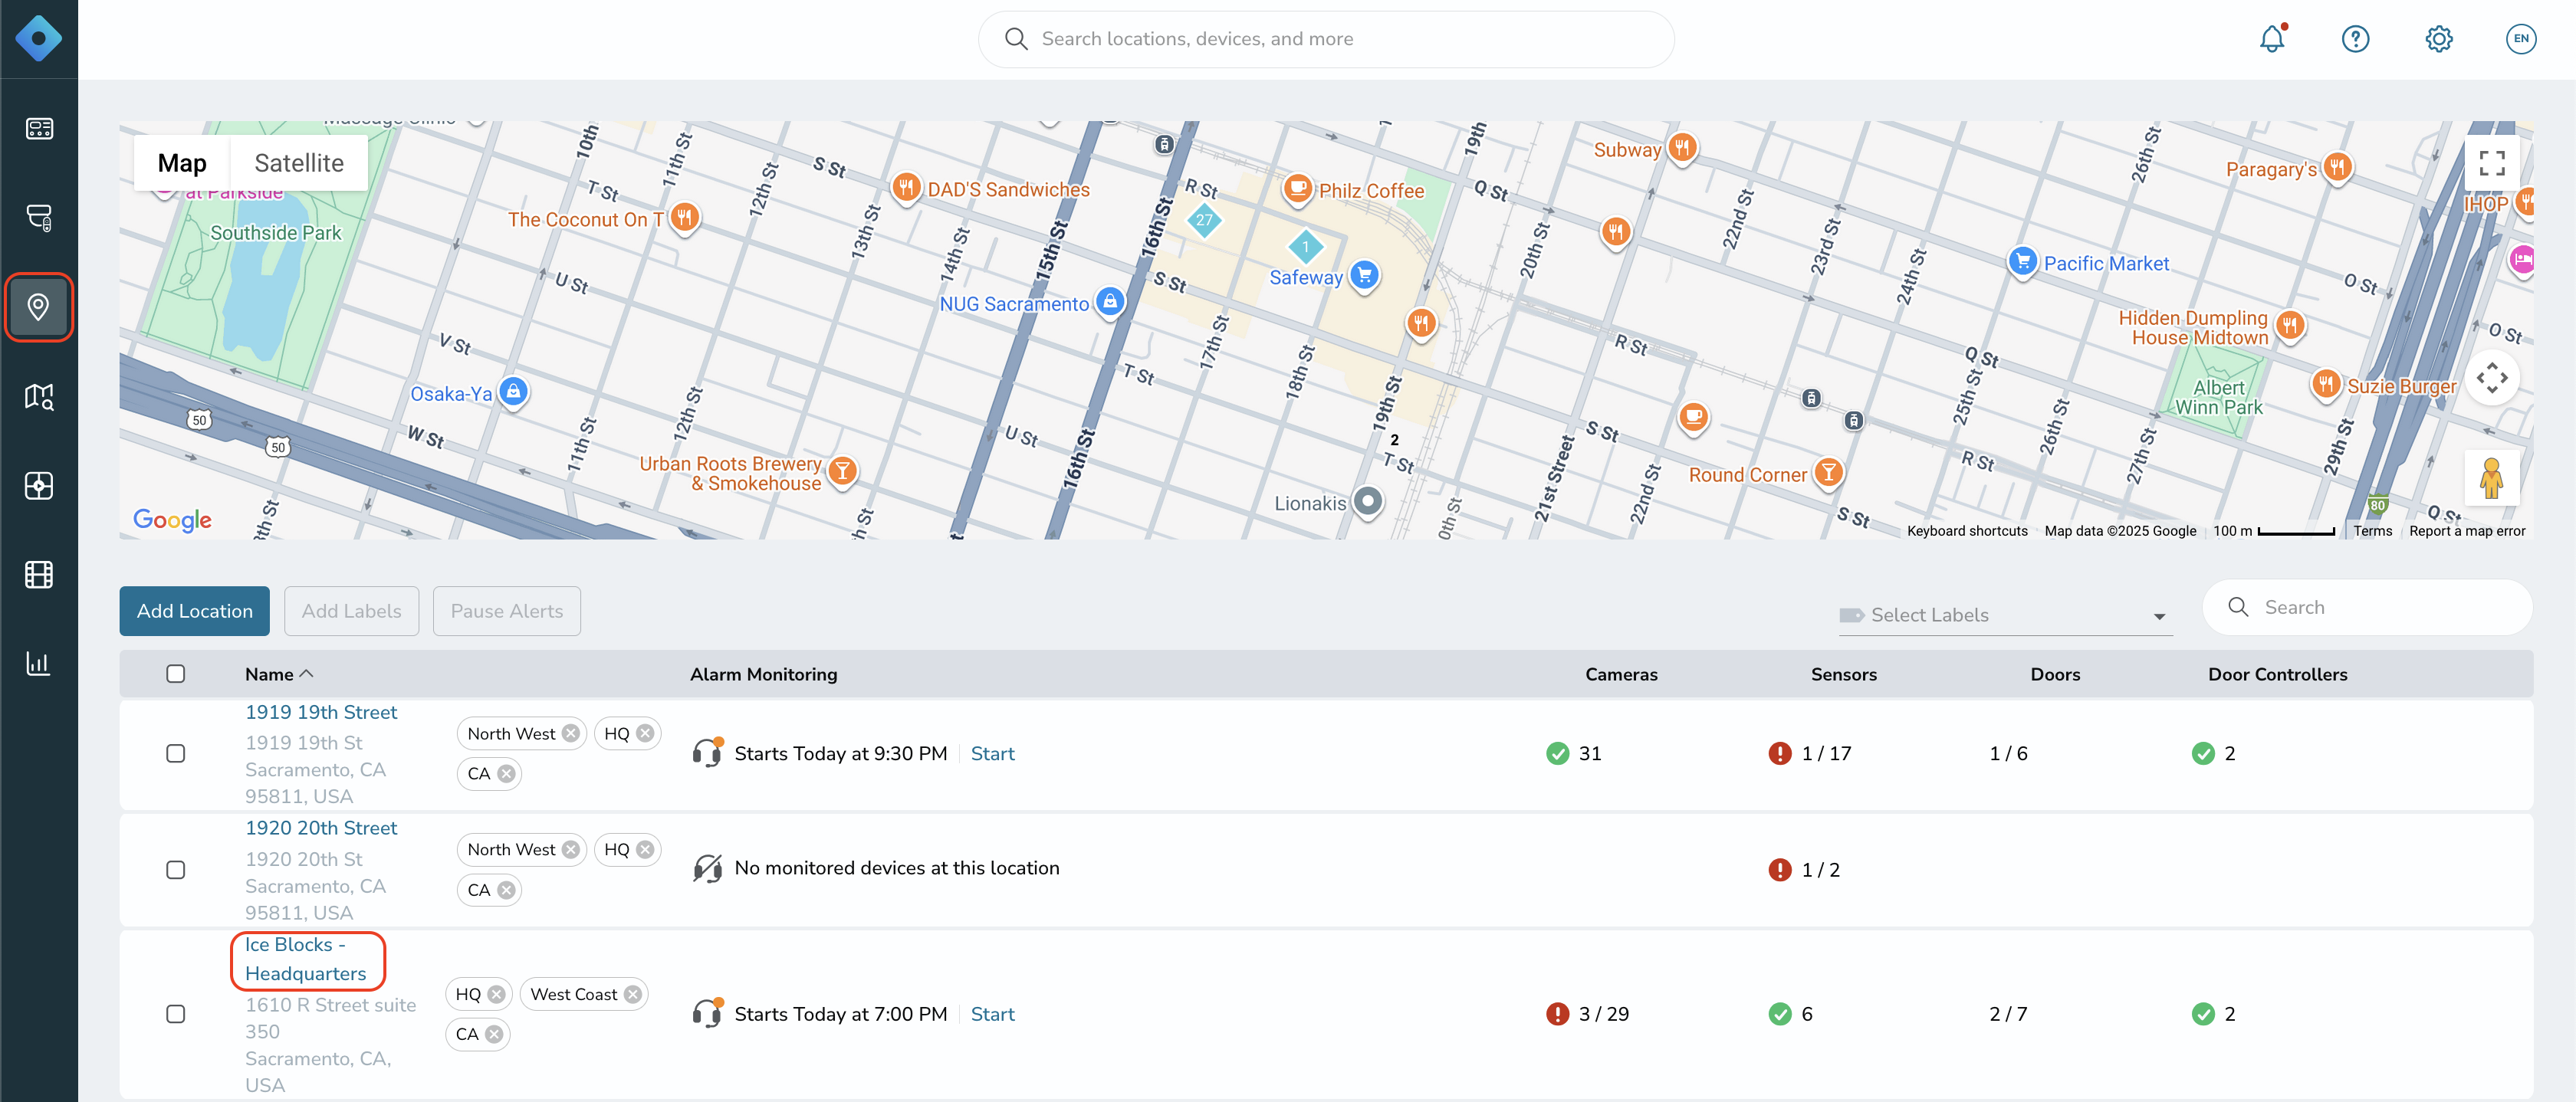This screenshot has width=2576, height=1102.
Task: Open the devices grid sidebar icon
Action: coord(39,128)
